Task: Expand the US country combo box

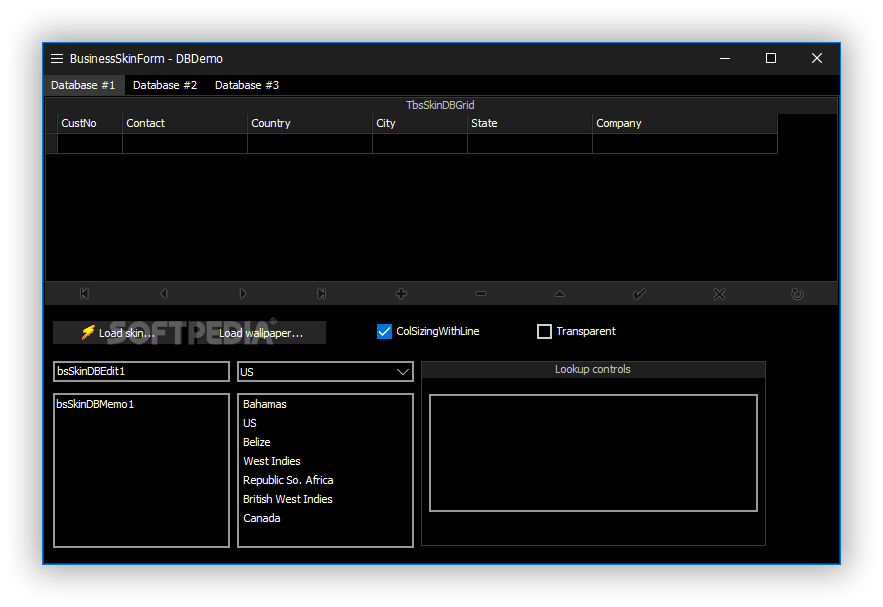Action: click(403, 372)
